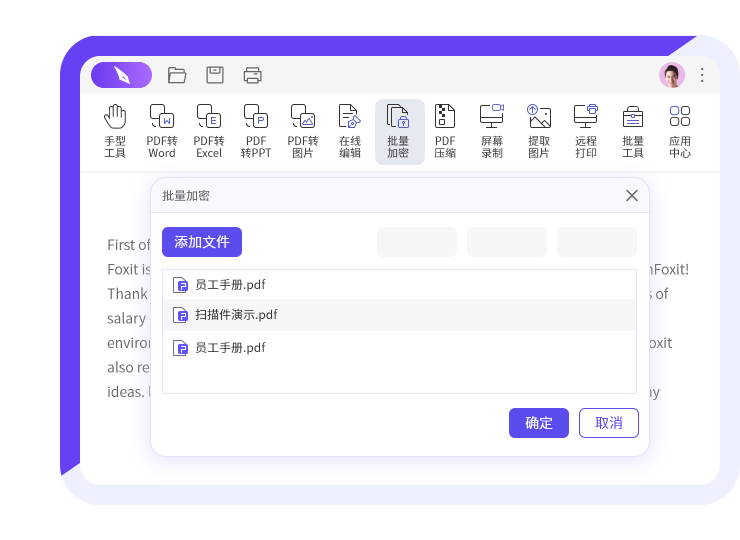
Task: Select 扫描件演示.pdf in the file list
Action: pos(236,315)
